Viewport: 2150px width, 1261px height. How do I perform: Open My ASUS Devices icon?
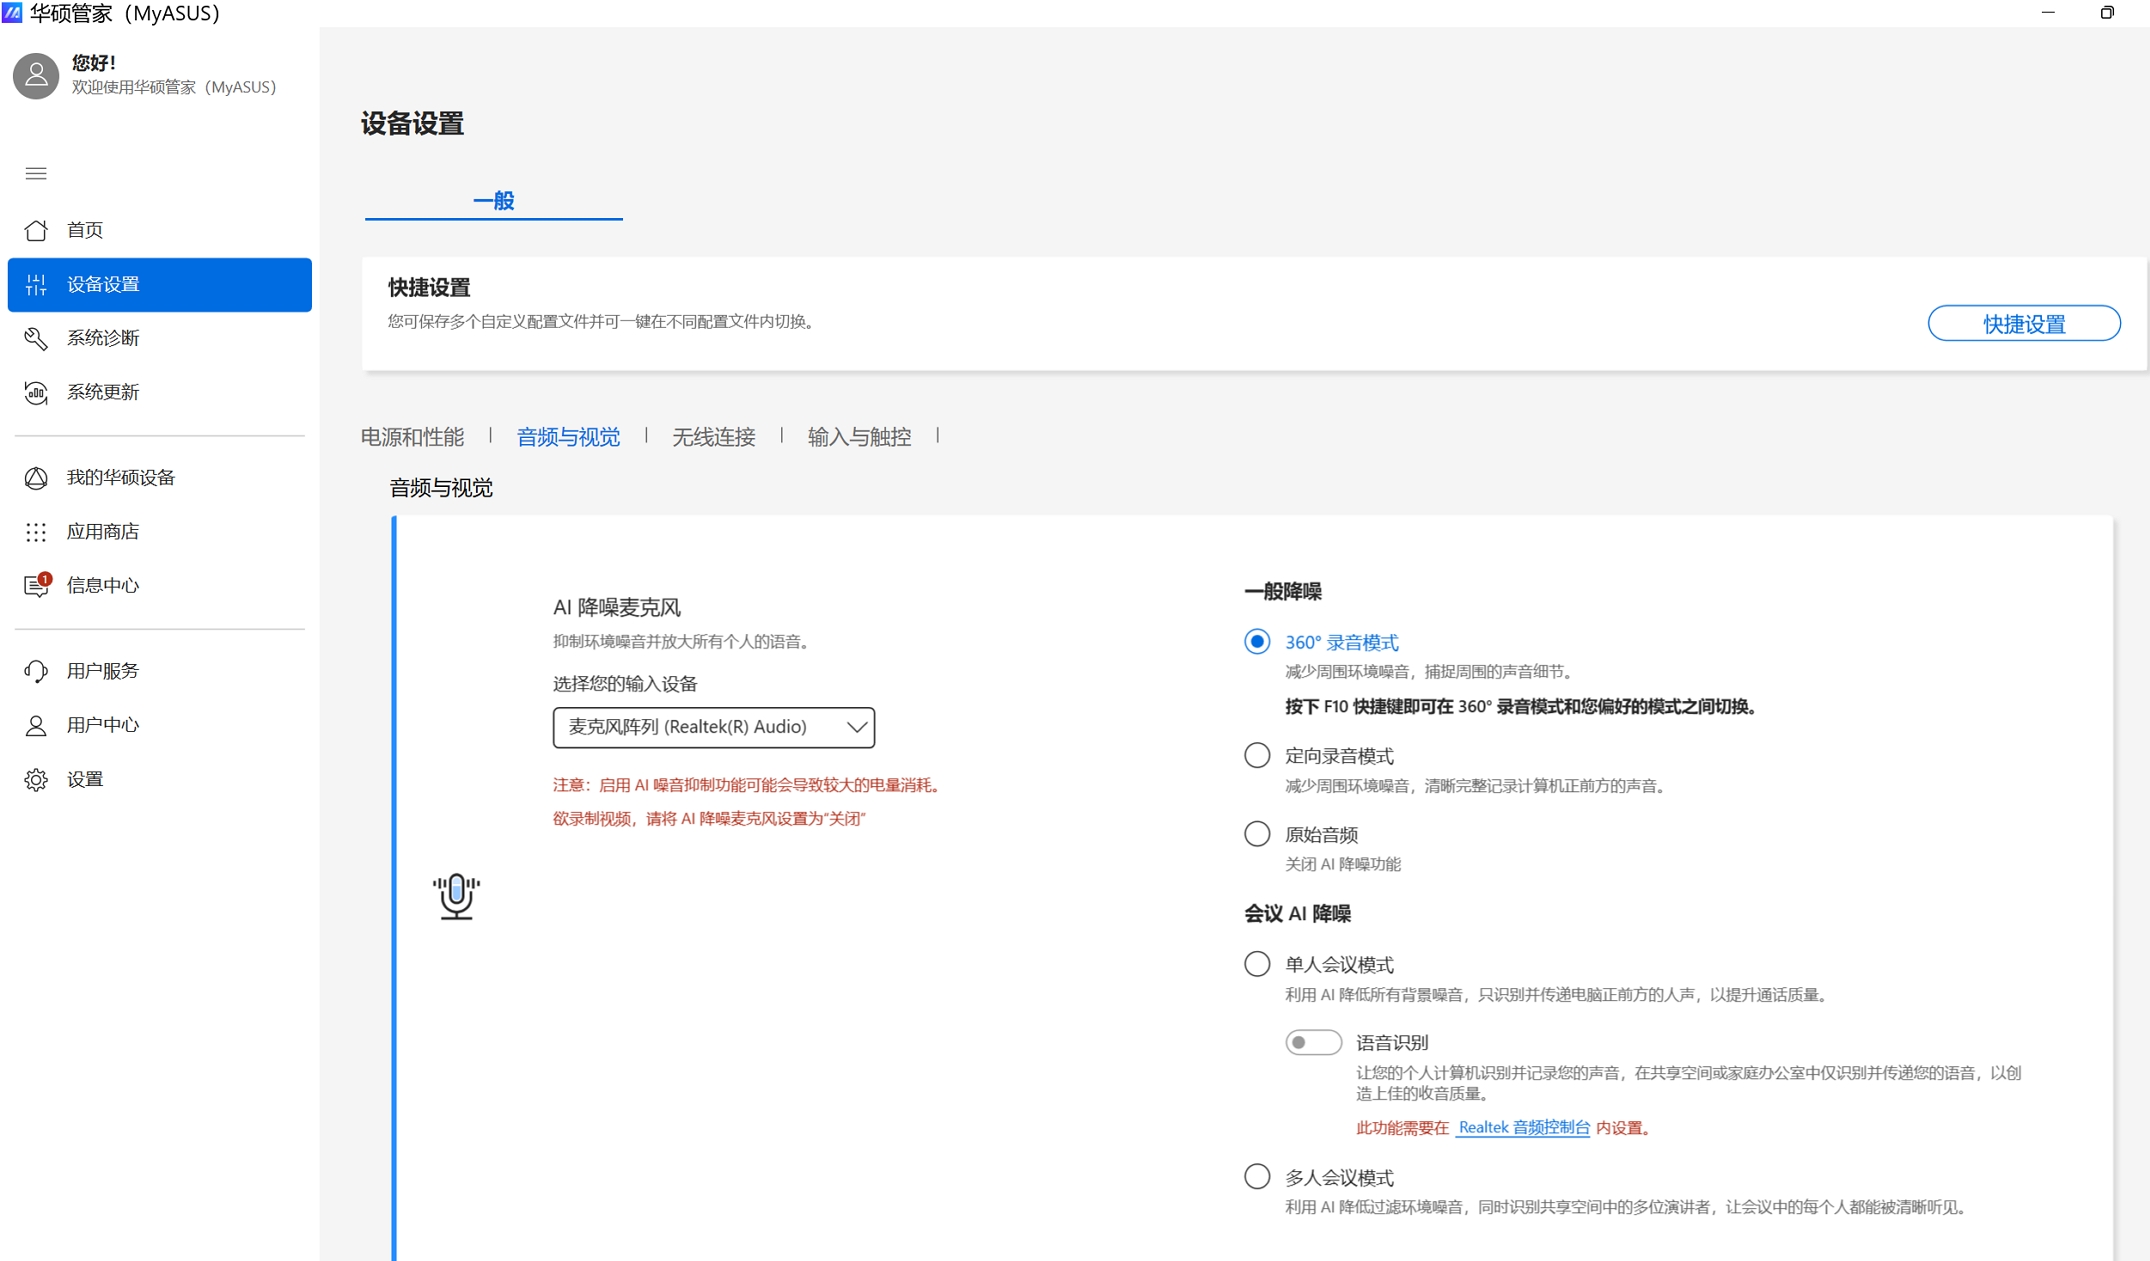36,478
